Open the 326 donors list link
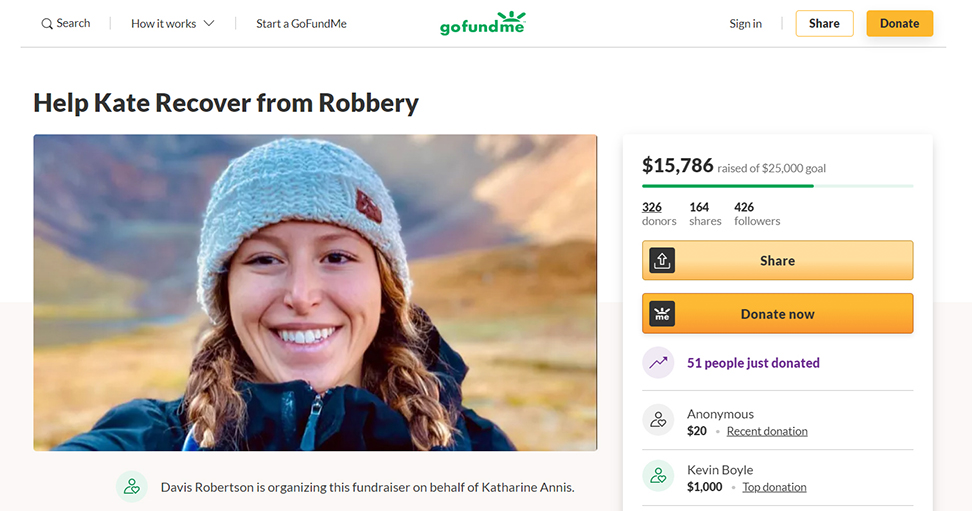This screenshot has height=511, width=972. pyautogui.click(x=652, y=208)
